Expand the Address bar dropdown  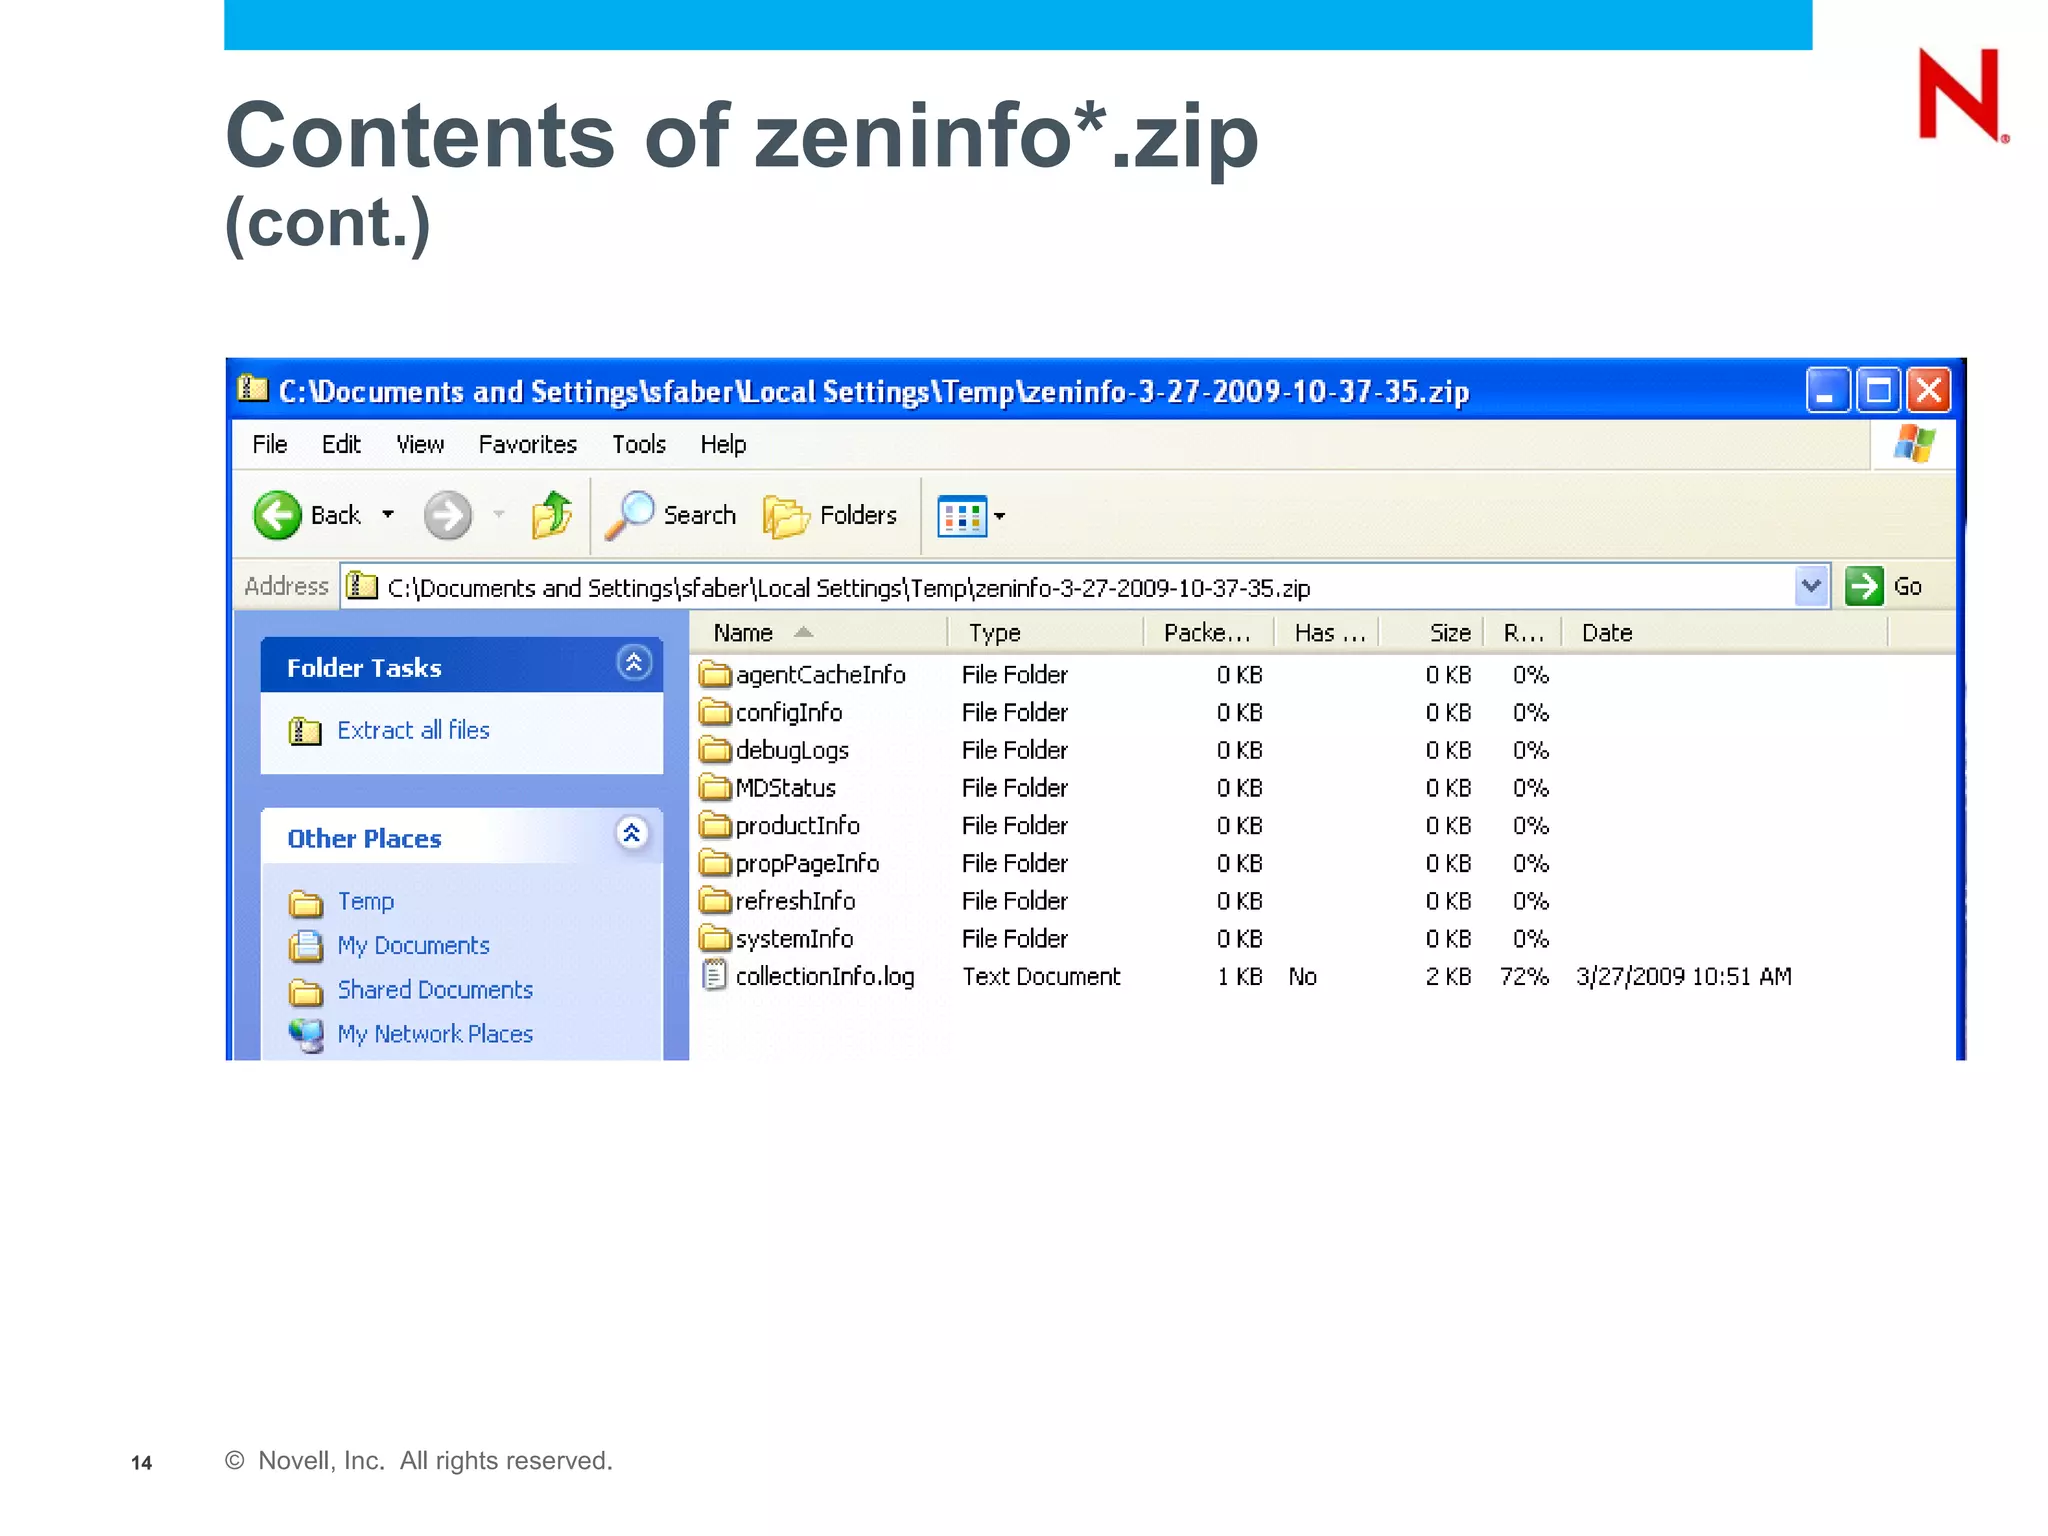1811,586
